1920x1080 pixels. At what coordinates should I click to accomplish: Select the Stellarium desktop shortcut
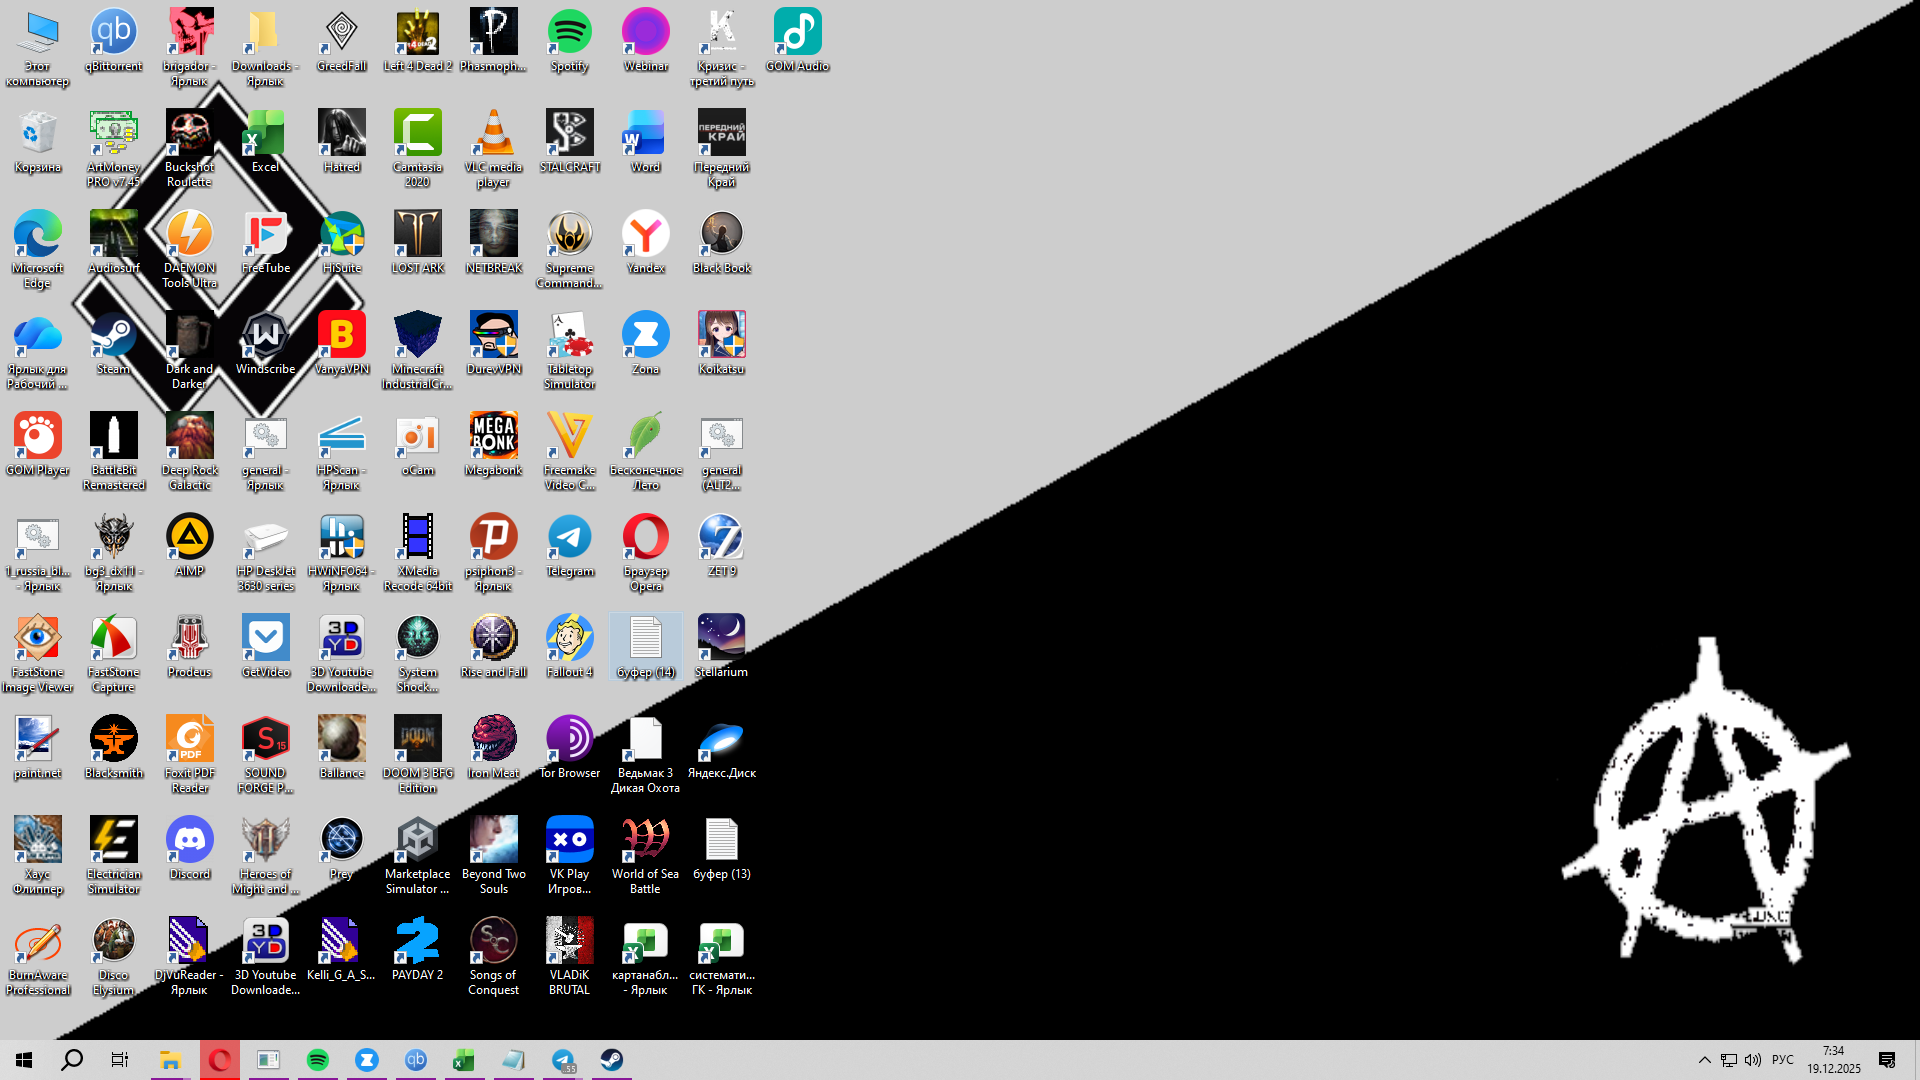click(721, 640)
